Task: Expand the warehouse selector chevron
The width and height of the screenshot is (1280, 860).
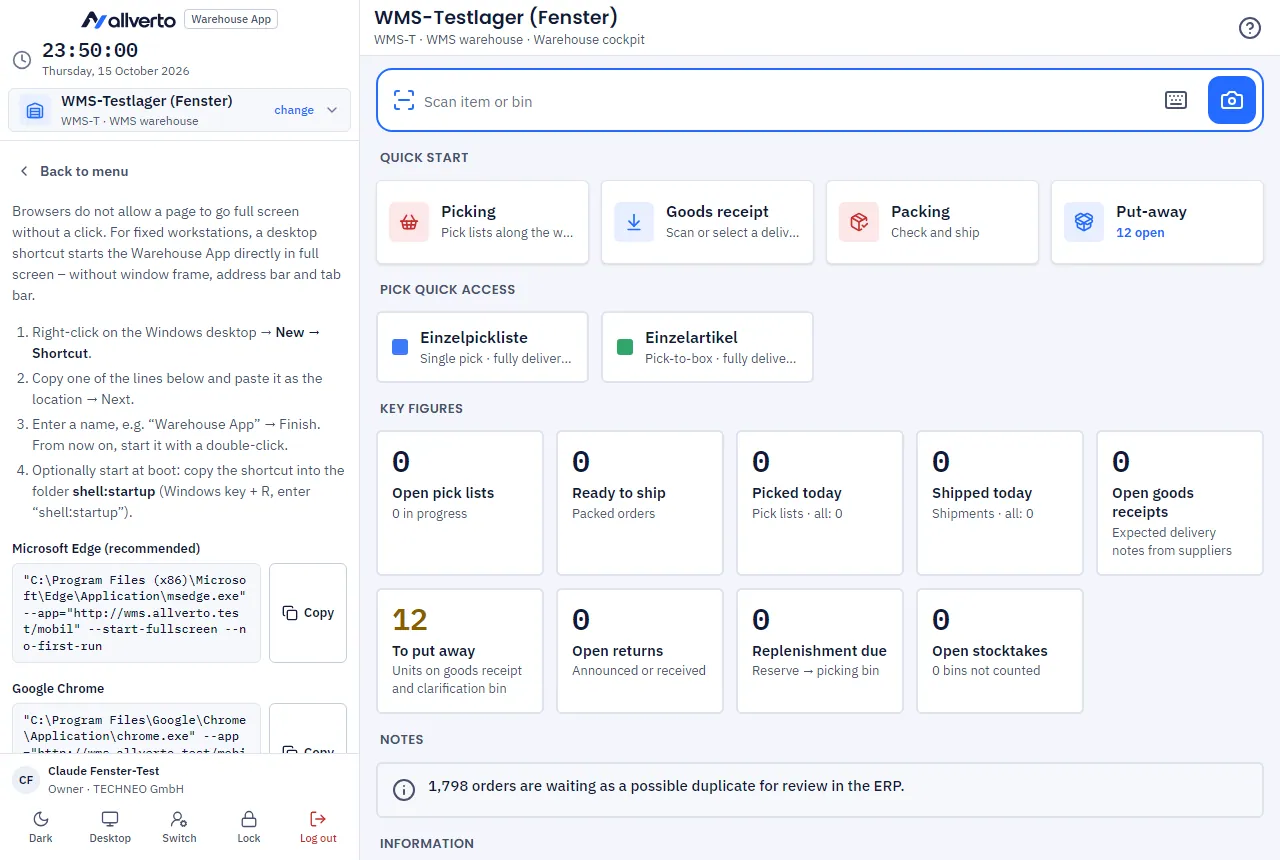Action: pos(332,110)
